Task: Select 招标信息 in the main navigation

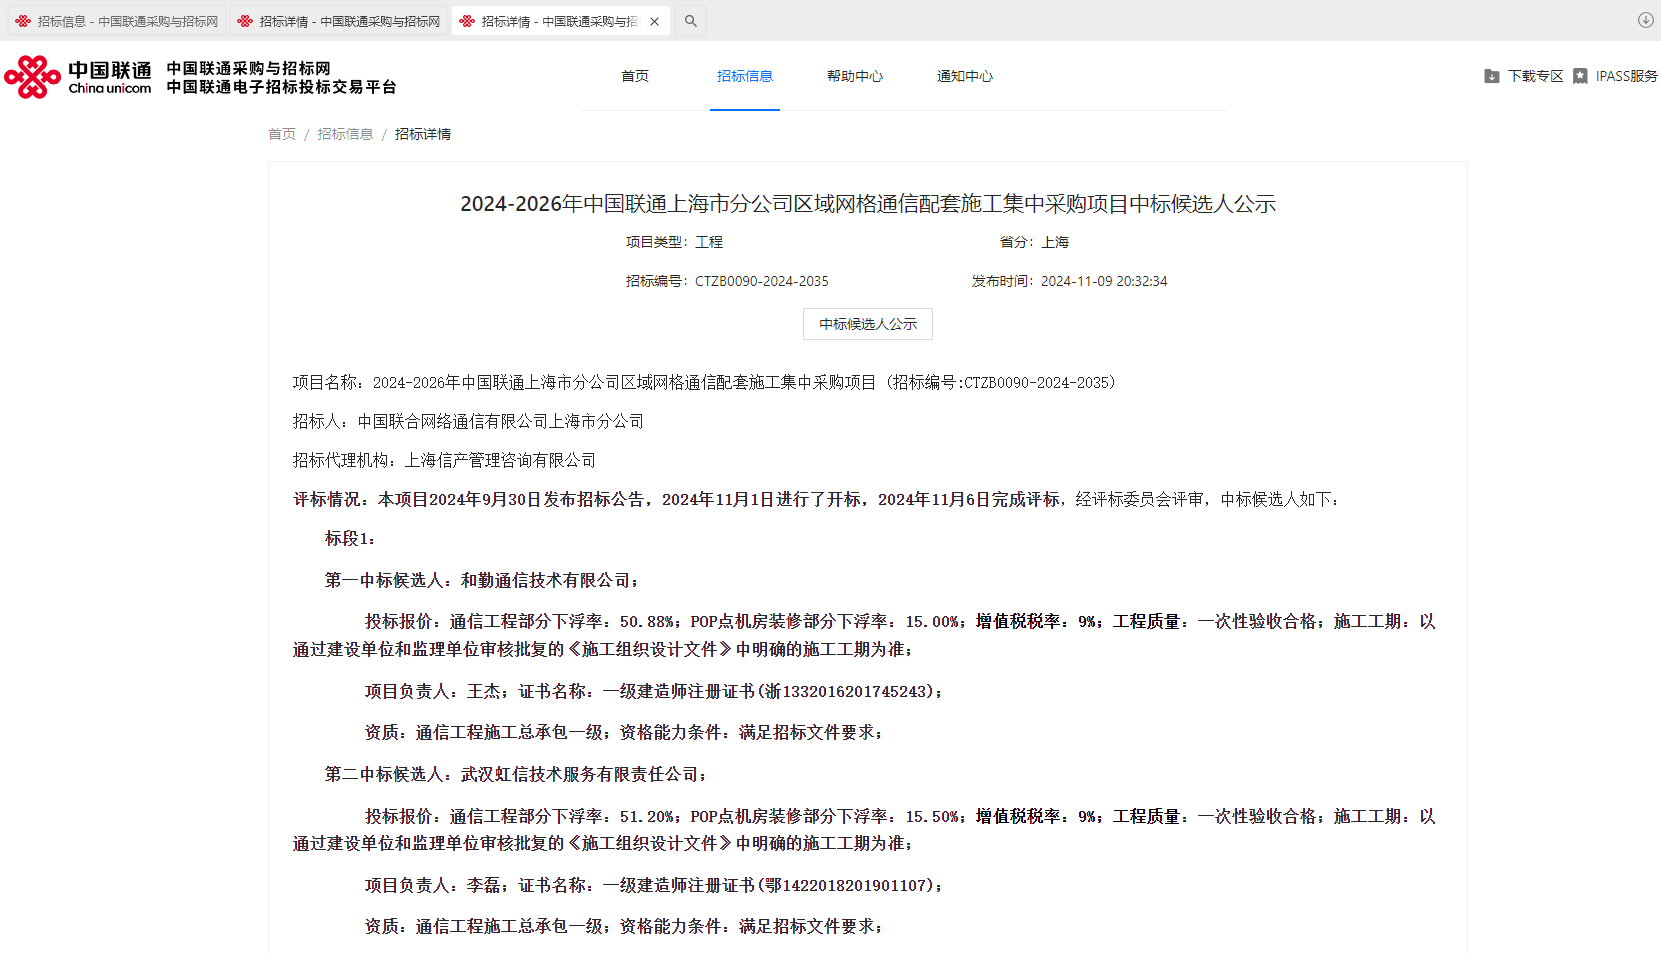Action: coord(745,76)
